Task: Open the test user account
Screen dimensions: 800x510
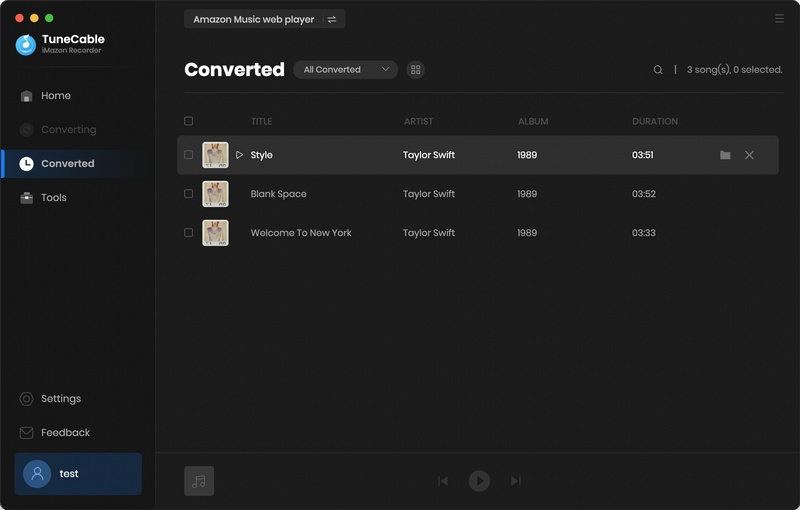Action: click(x=78, y=474)
